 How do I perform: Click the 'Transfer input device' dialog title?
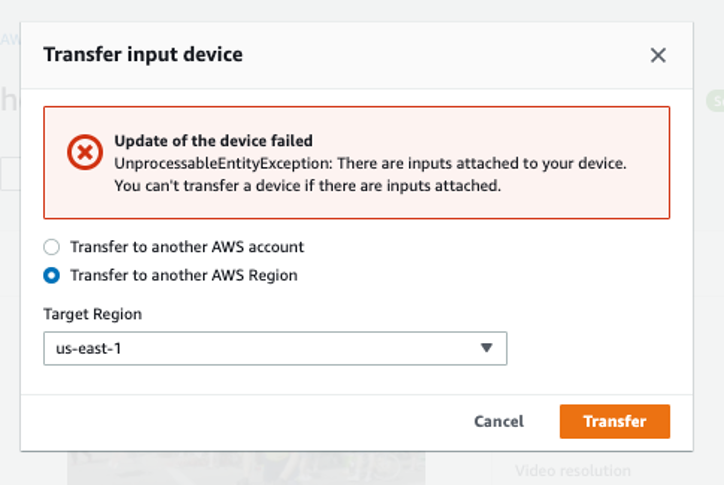[x=143, y=55]
